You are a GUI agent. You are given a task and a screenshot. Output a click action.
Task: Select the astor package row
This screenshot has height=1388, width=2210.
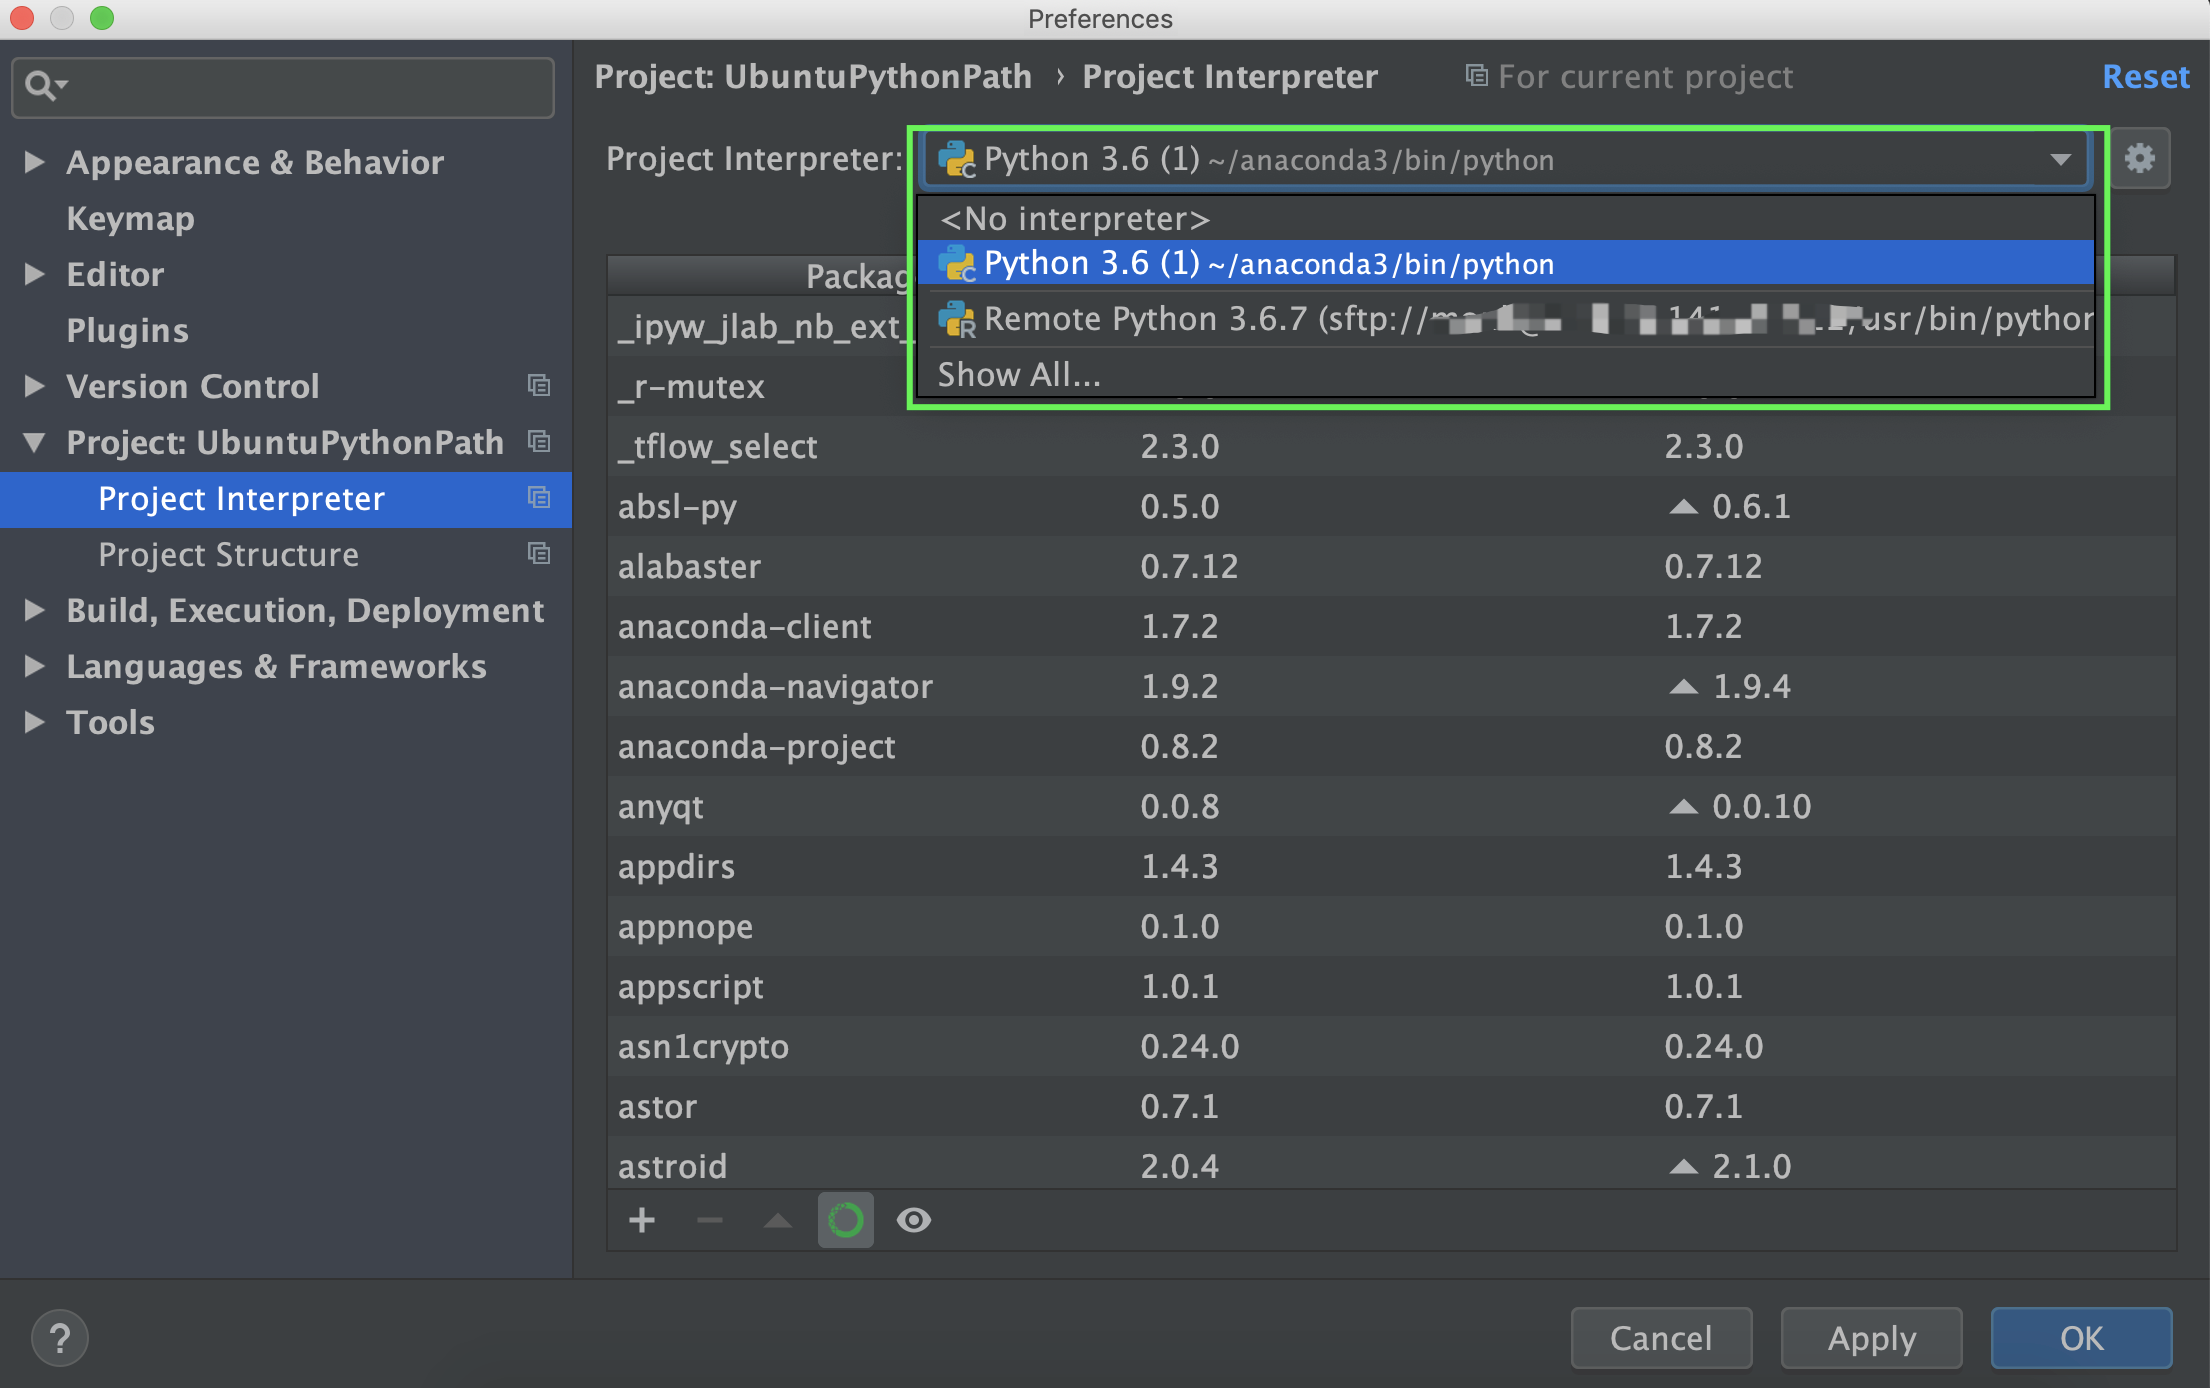(1391, 1106)
